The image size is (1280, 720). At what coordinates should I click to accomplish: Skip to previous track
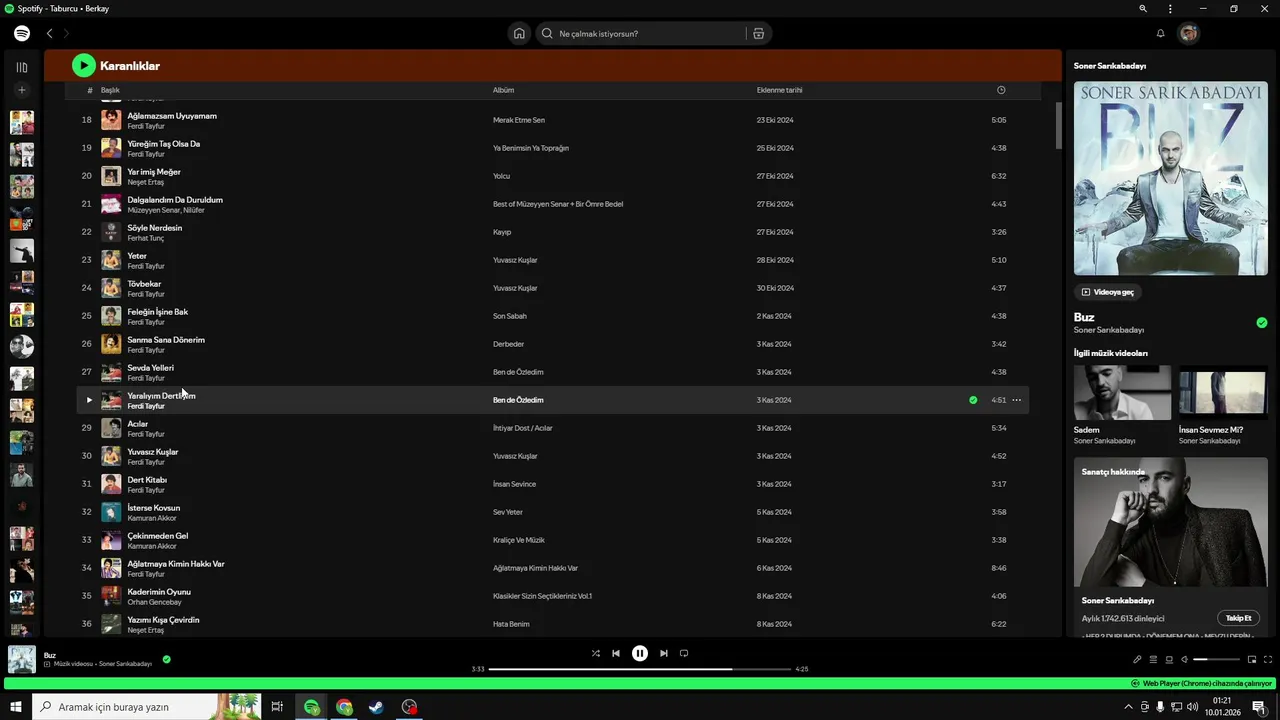pos(616,653)
